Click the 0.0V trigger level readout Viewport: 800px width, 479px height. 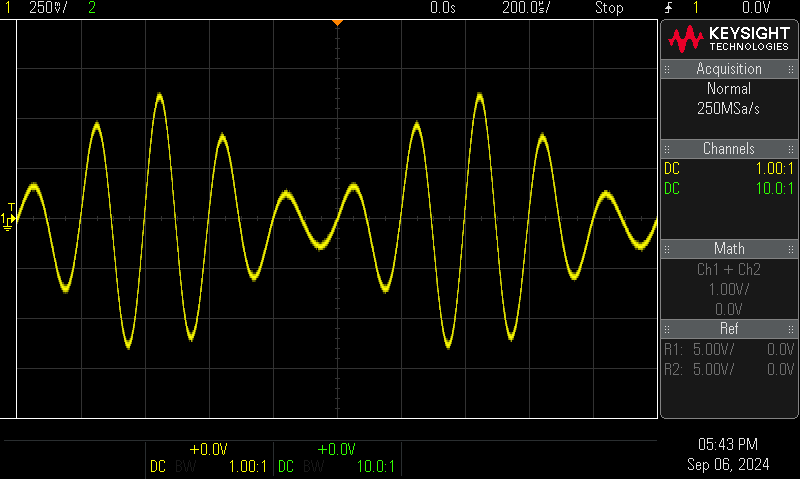tap(755, 8)
